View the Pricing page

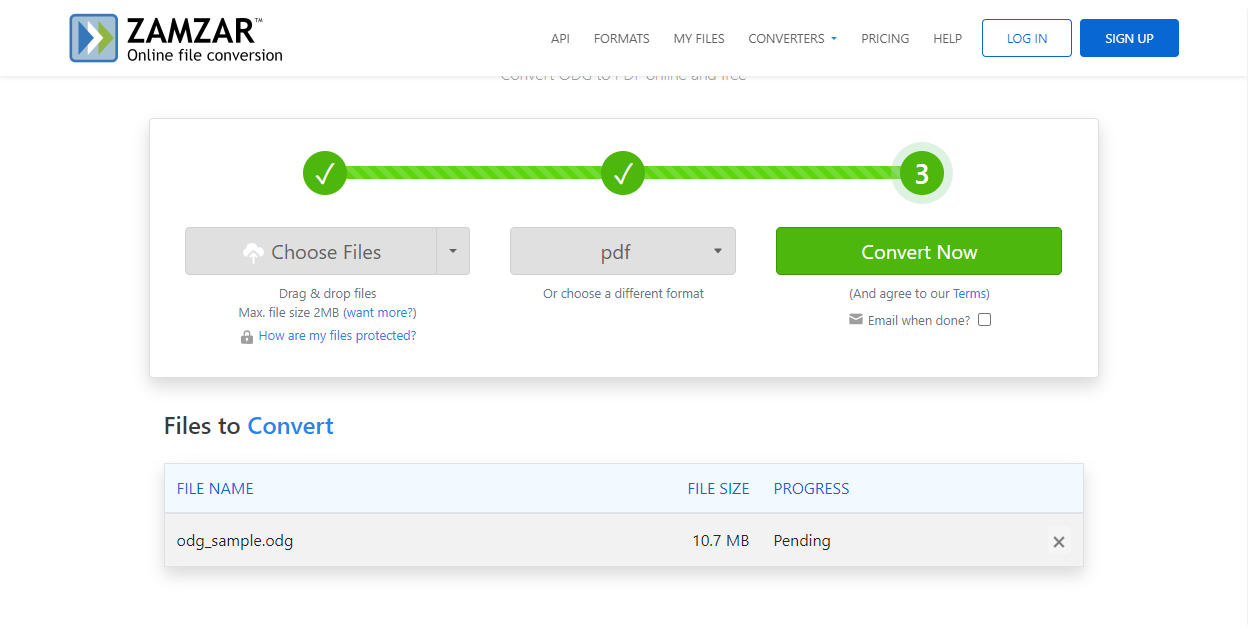(x=885, y=38)
